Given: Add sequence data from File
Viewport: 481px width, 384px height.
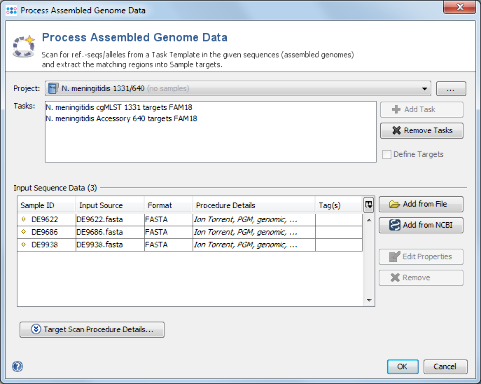Looking at the screenshot, I should [x=421, y=204].
